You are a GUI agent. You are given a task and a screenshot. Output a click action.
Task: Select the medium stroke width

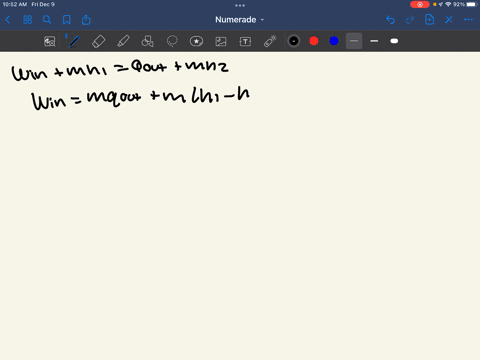coord(374,41)
